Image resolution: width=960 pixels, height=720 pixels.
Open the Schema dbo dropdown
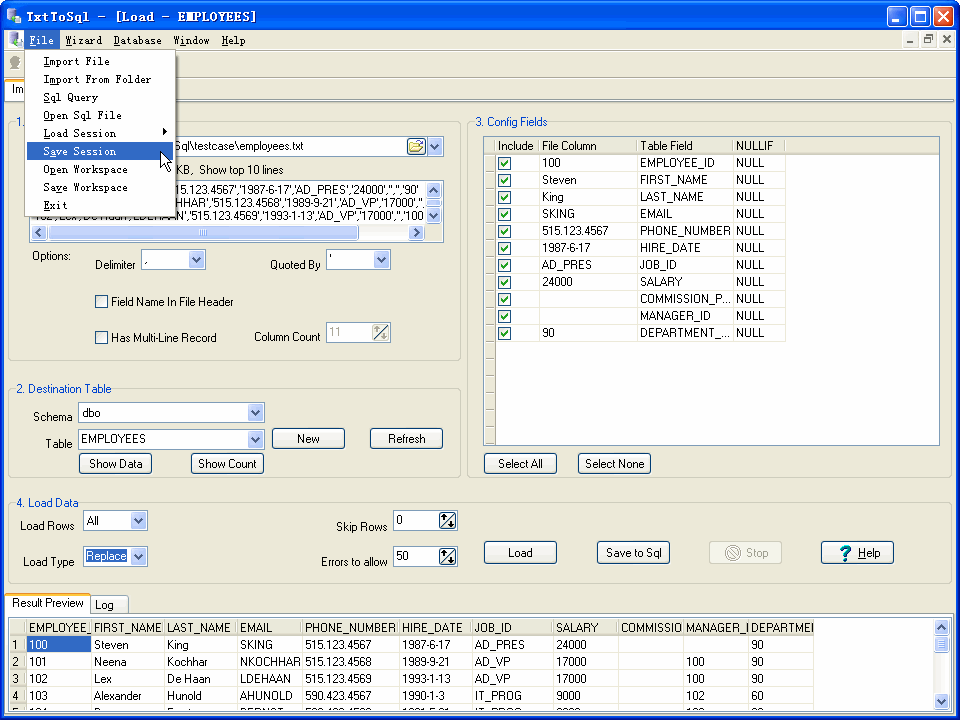255,413
